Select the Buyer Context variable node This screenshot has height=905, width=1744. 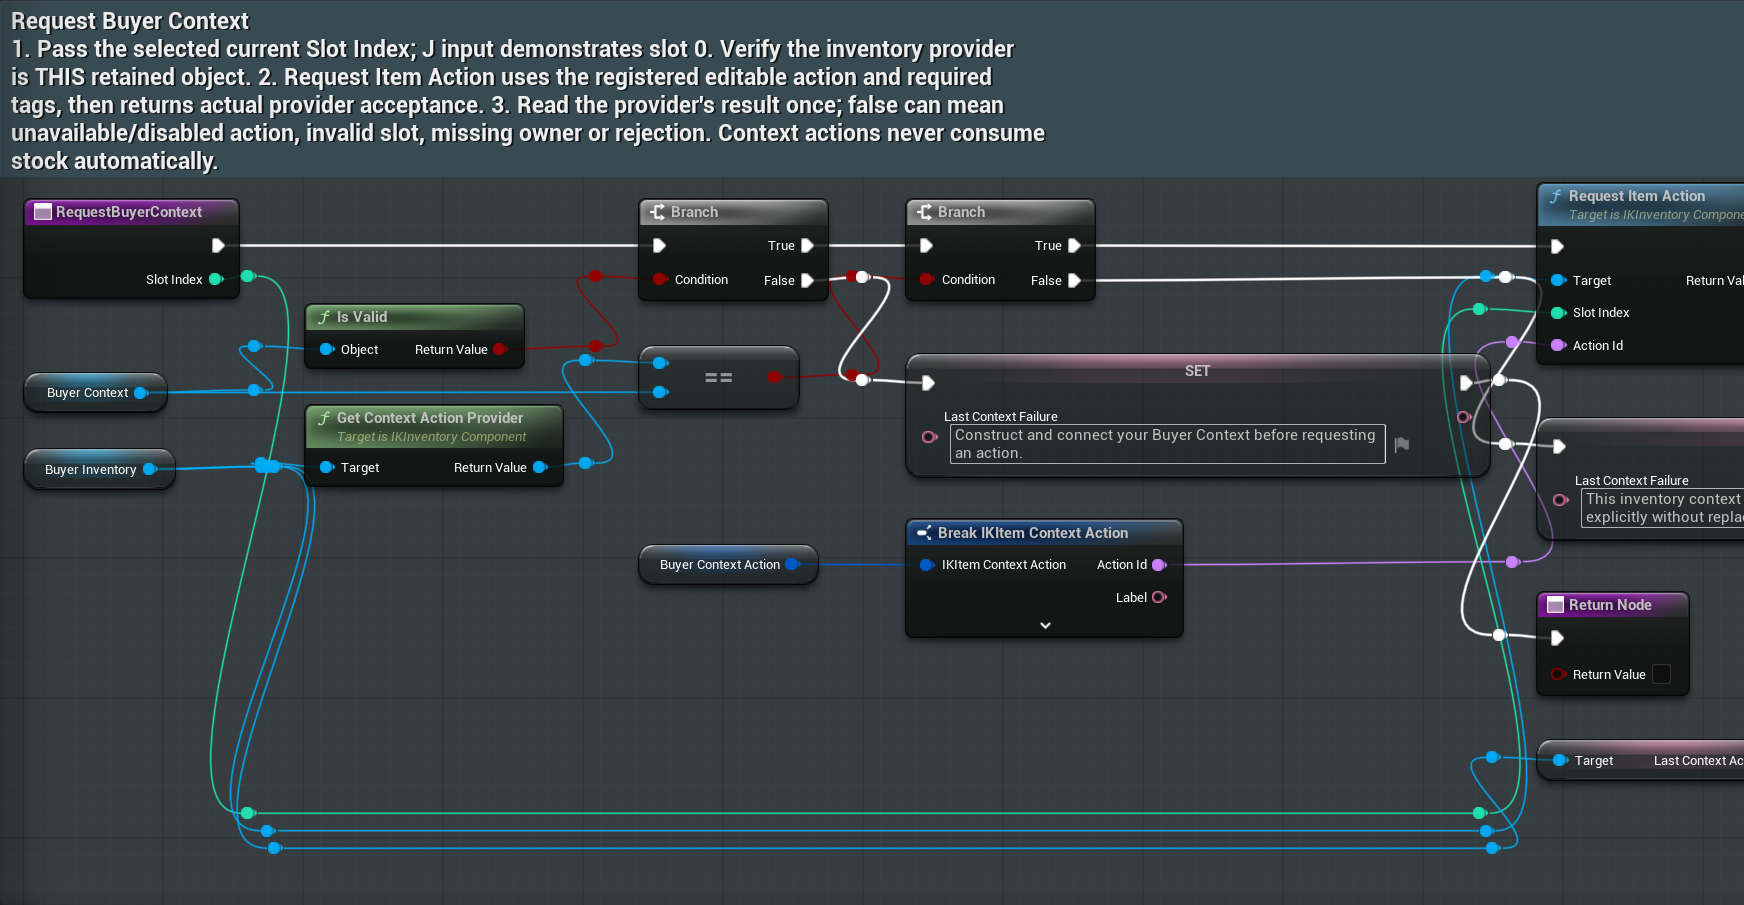tap(95, 393)
